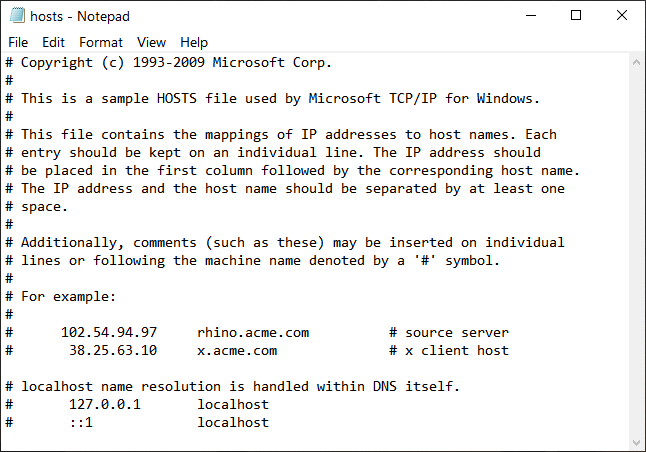Viewport: 646px width, 452px height.
Task: Place cursor in the Copyright line
Action: pos(169,62)
